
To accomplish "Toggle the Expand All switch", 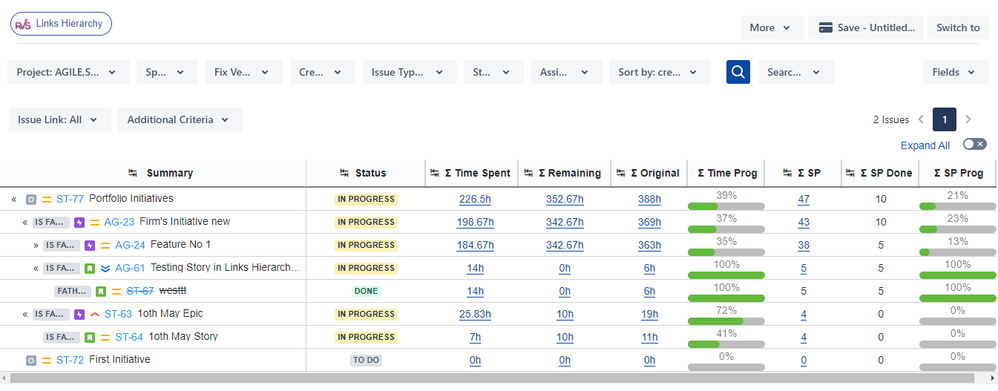I will pyautogui.click(x=974, y=145).
